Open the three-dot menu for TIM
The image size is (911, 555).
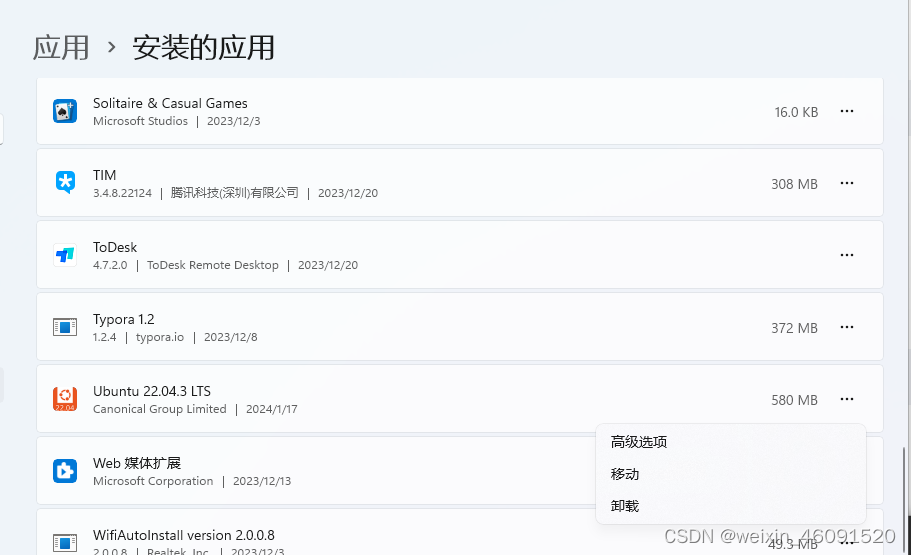pyautogui.click(x=847, y=183)
